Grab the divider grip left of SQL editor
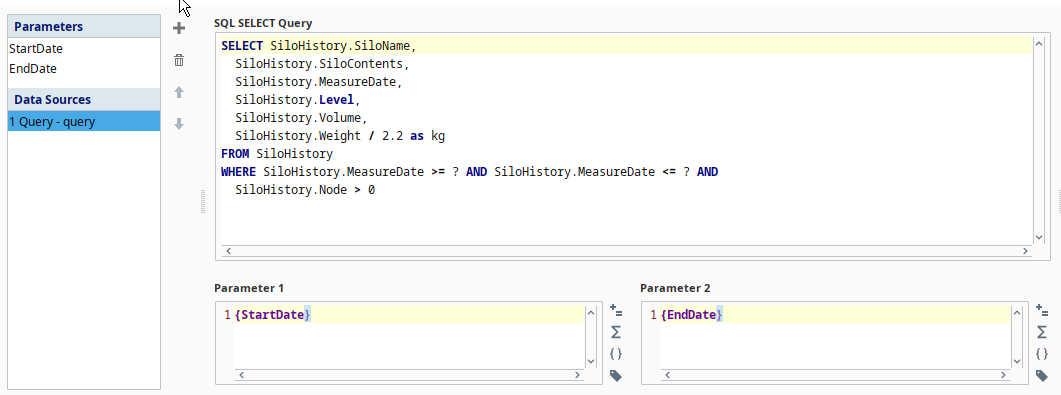The width and height of the screenshot is (1061, 395). point(203,202)
